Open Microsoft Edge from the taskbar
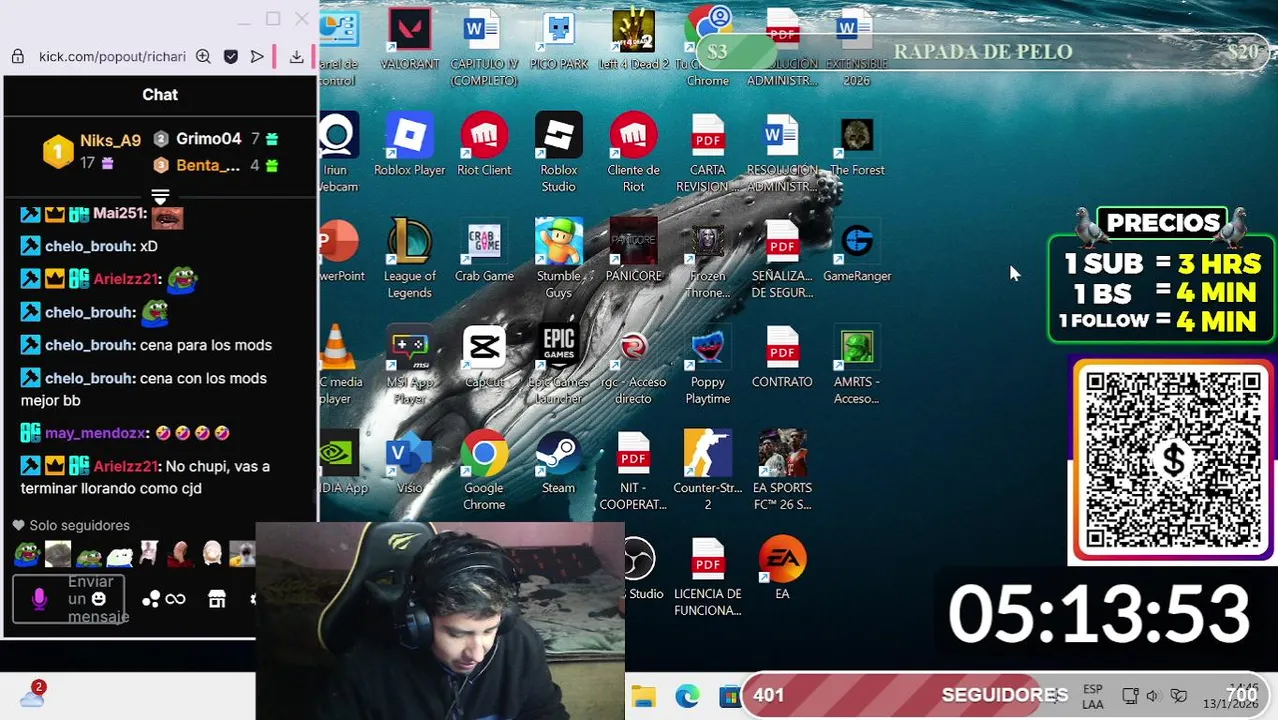This screenshot has width=1278, height=720. point(687,696)
